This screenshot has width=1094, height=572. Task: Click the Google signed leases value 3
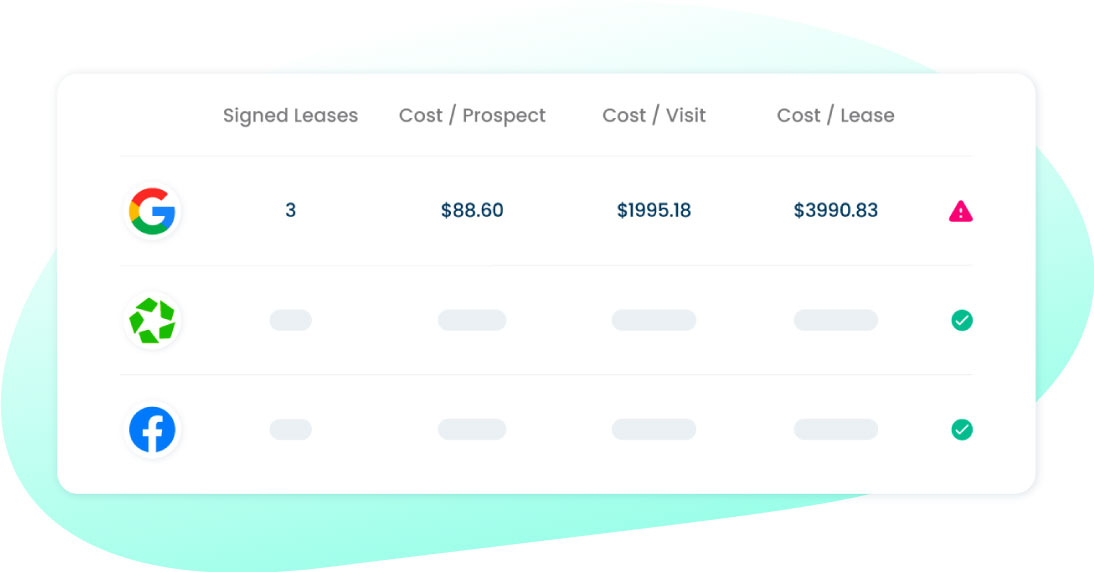point(291,210)
